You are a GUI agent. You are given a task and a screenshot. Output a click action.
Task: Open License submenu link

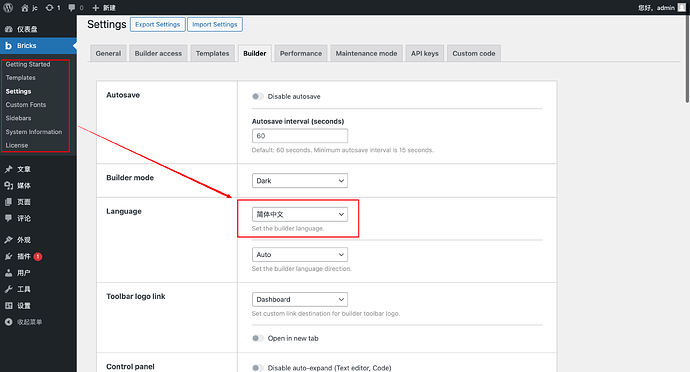[17, 145]
